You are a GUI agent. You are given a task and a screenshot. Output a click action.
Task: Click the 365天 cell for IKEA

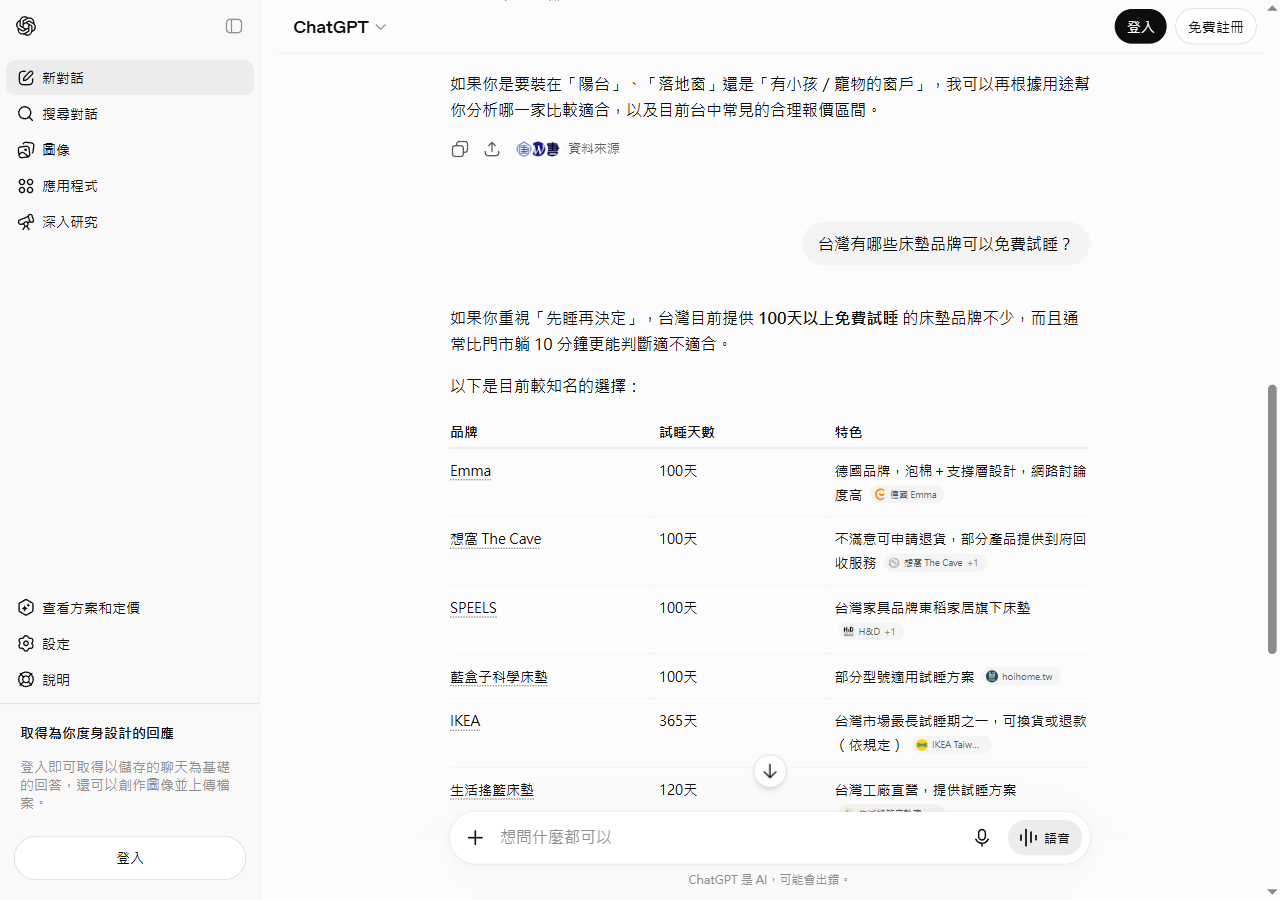point(678,721)
